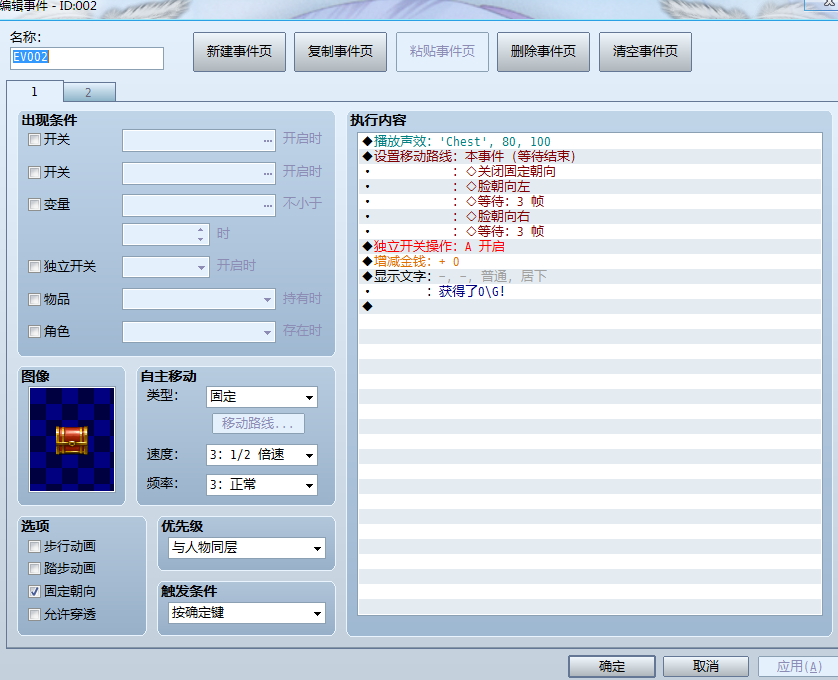Open the 频率 dropdown showing 正常

262,485
